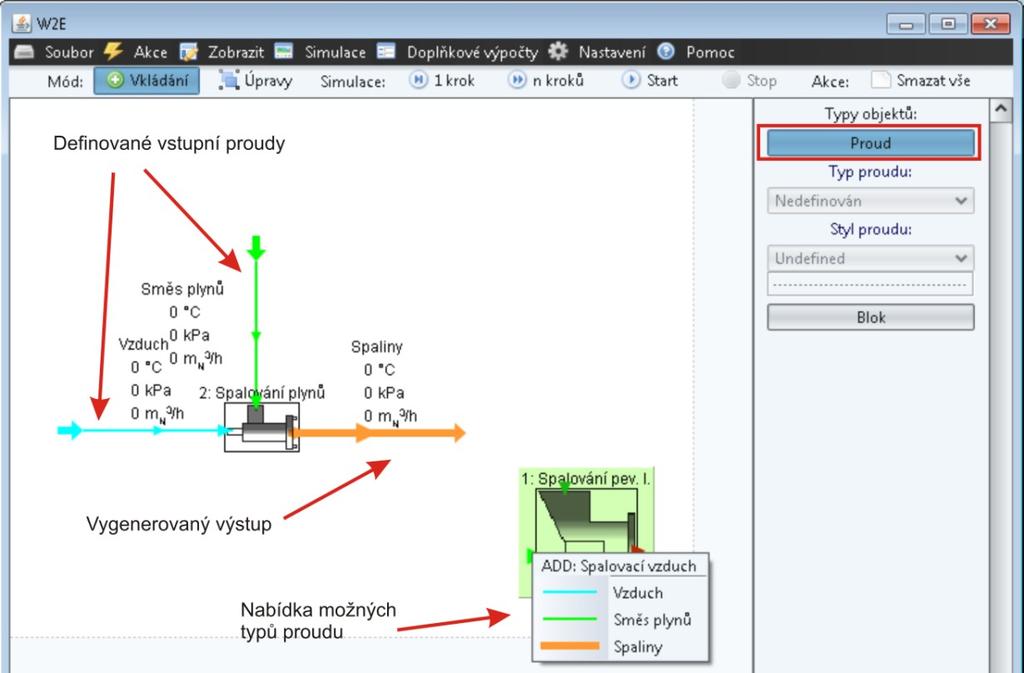Viewport: 1024px width, 673px height.
Task: Click the green Směs plynů line swatch
Action: (x=569, y=619)
